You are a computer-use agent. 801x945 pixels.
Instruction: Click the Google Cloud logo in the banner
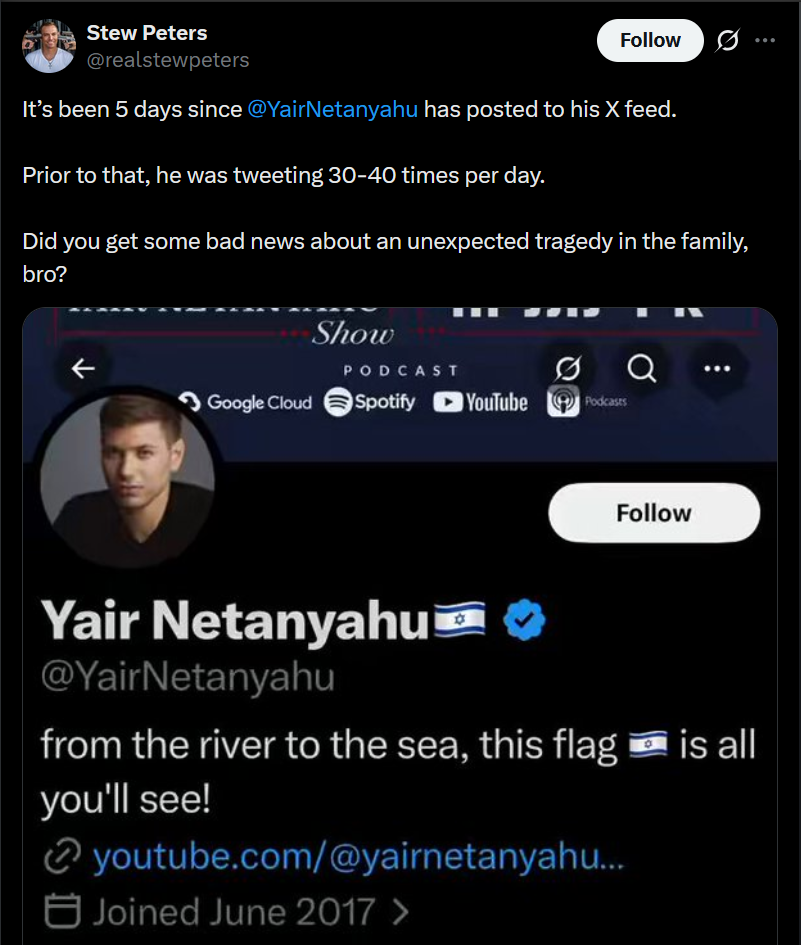coord(245,403)
